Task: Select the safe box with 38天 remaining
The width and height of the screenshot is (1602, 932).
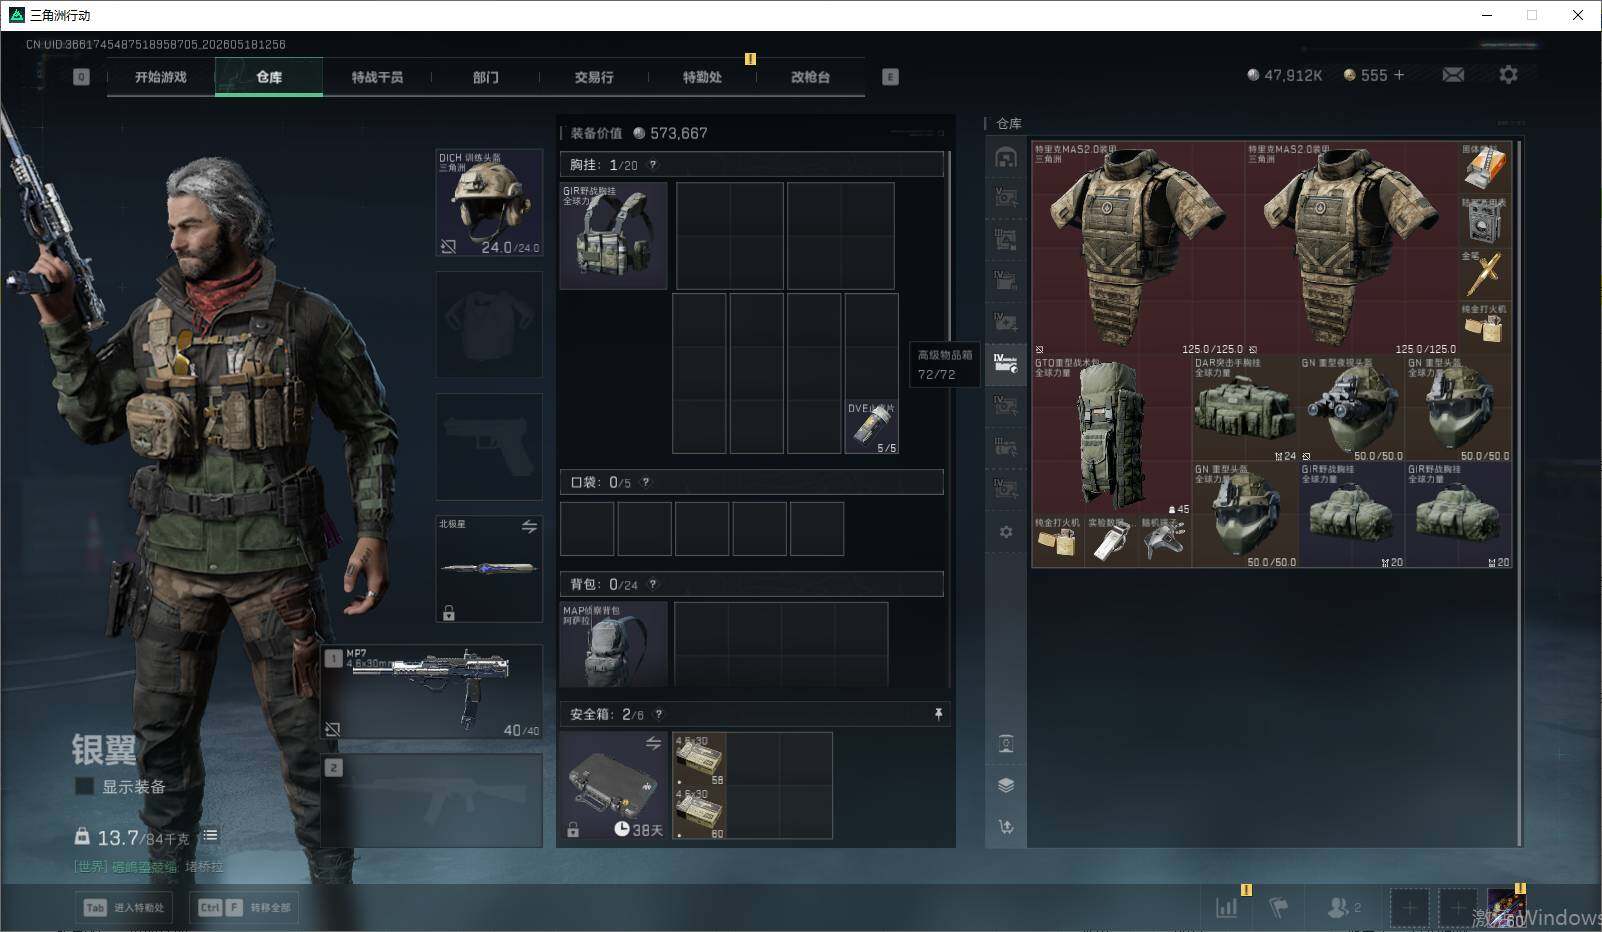Action: point(613,786)
